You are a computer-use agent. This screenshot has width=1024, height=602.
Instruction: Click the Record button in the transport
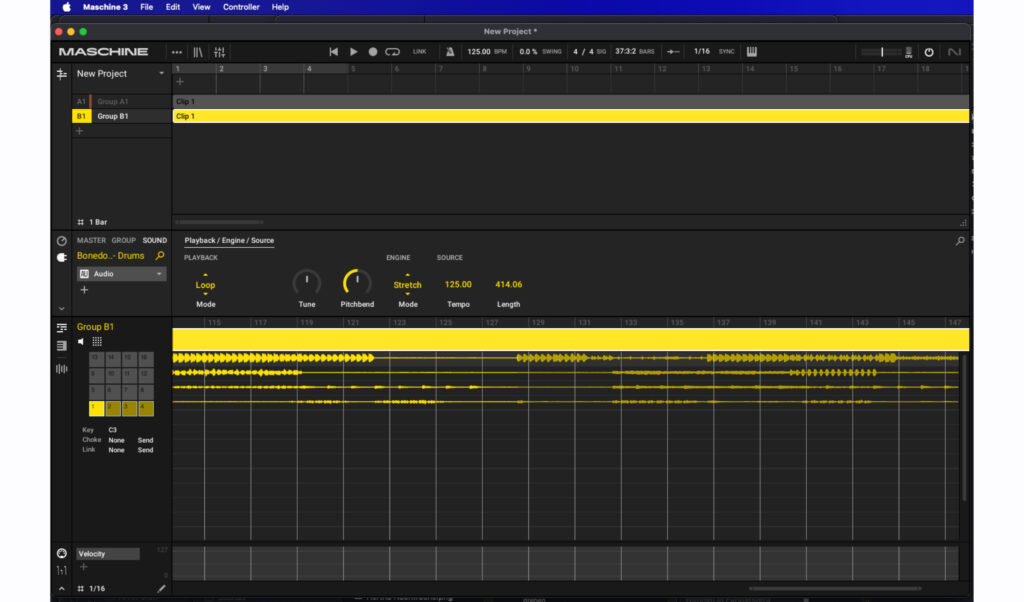373,52
